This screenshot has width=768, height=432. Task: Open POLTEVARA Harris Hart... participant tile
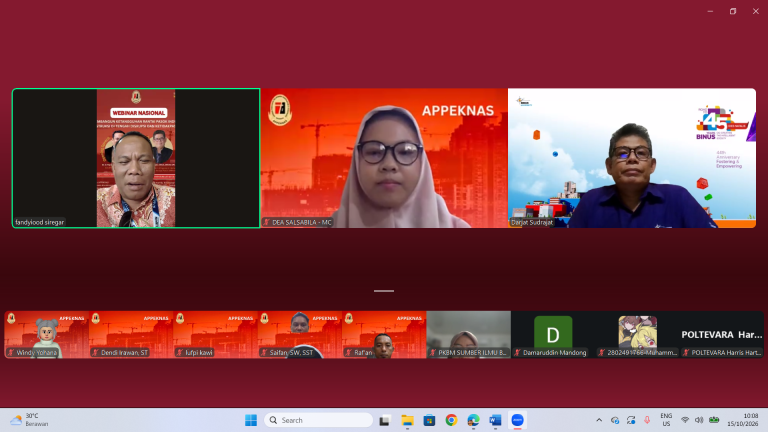[721, 335]
